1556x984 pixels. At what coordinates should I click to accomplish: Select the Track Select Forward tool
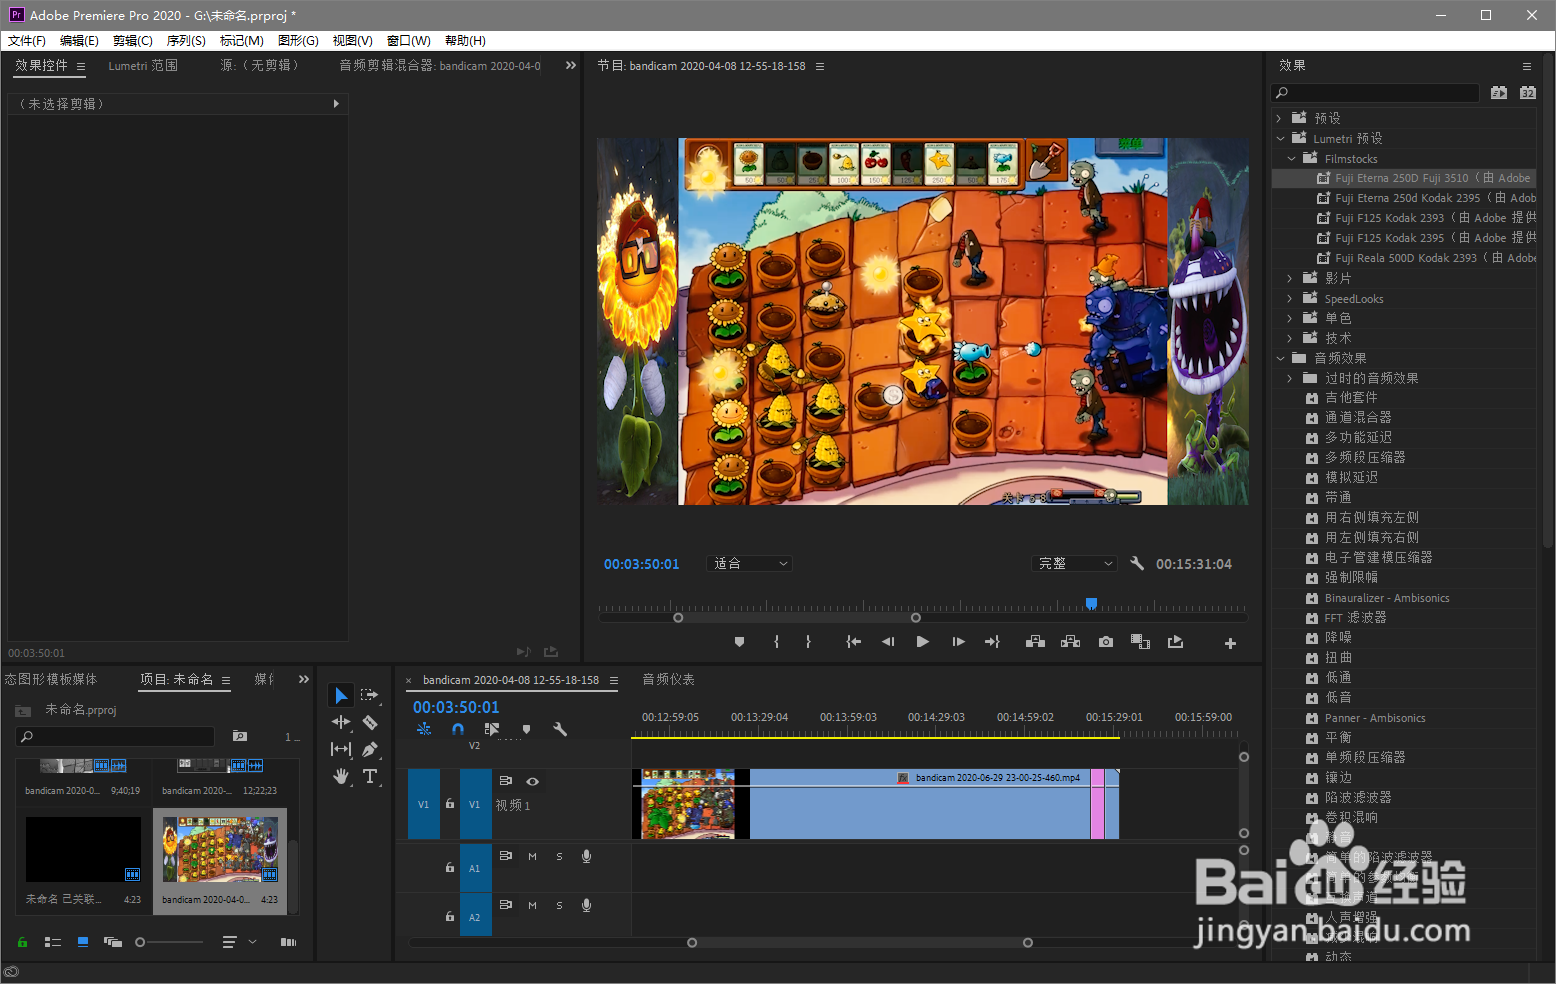point(370,695)
